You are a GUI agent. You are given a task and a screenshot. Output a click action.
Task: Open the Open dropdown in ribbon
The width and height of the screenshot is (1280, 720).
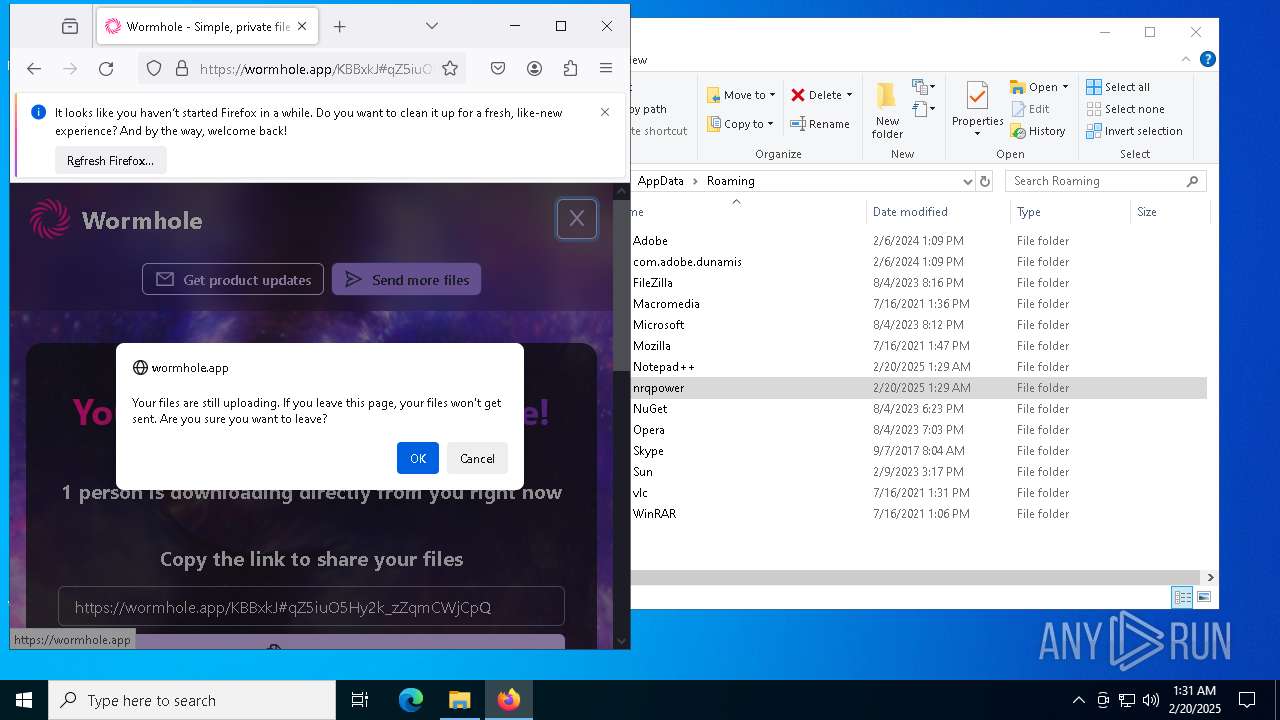click(x=1039, y=87)
